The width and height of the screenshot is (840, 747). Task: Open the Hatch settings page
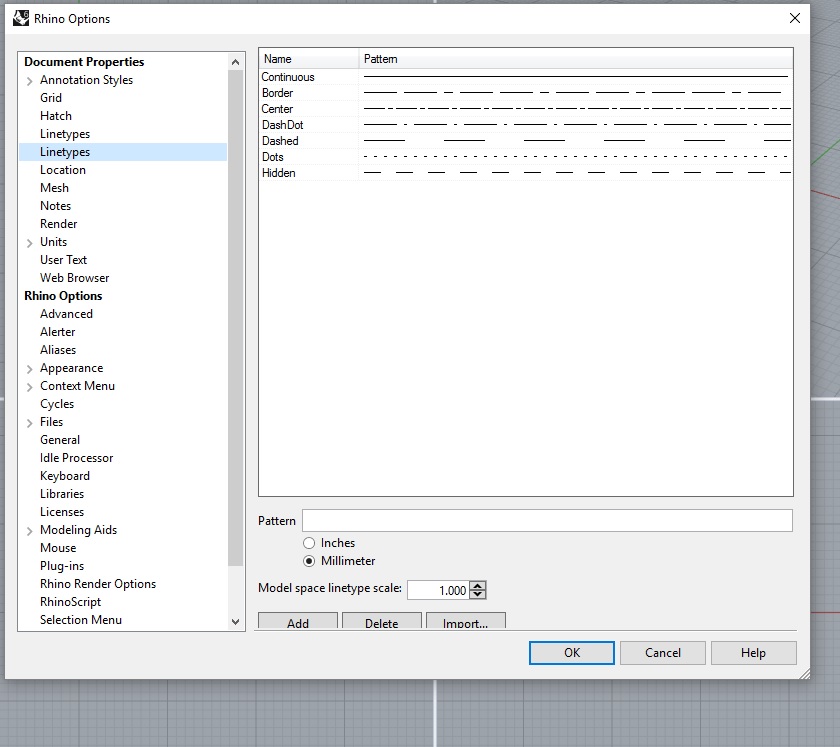point(56,116)
